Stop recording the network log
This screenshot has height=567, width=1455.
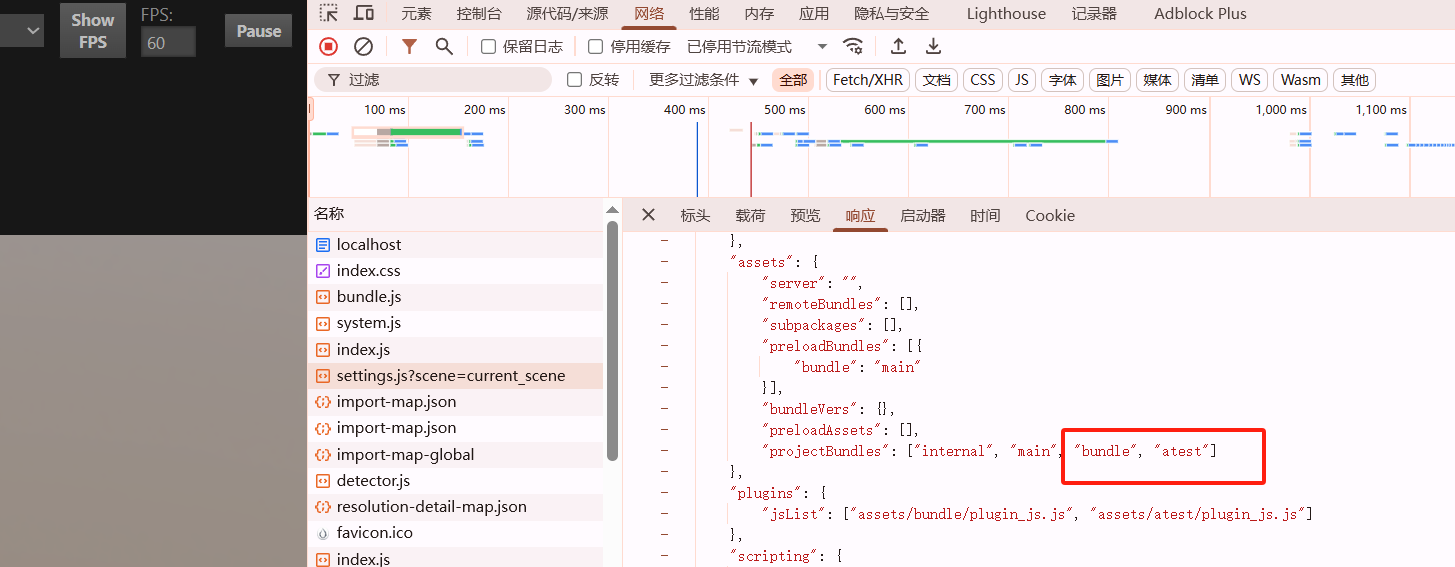point(328,46)
